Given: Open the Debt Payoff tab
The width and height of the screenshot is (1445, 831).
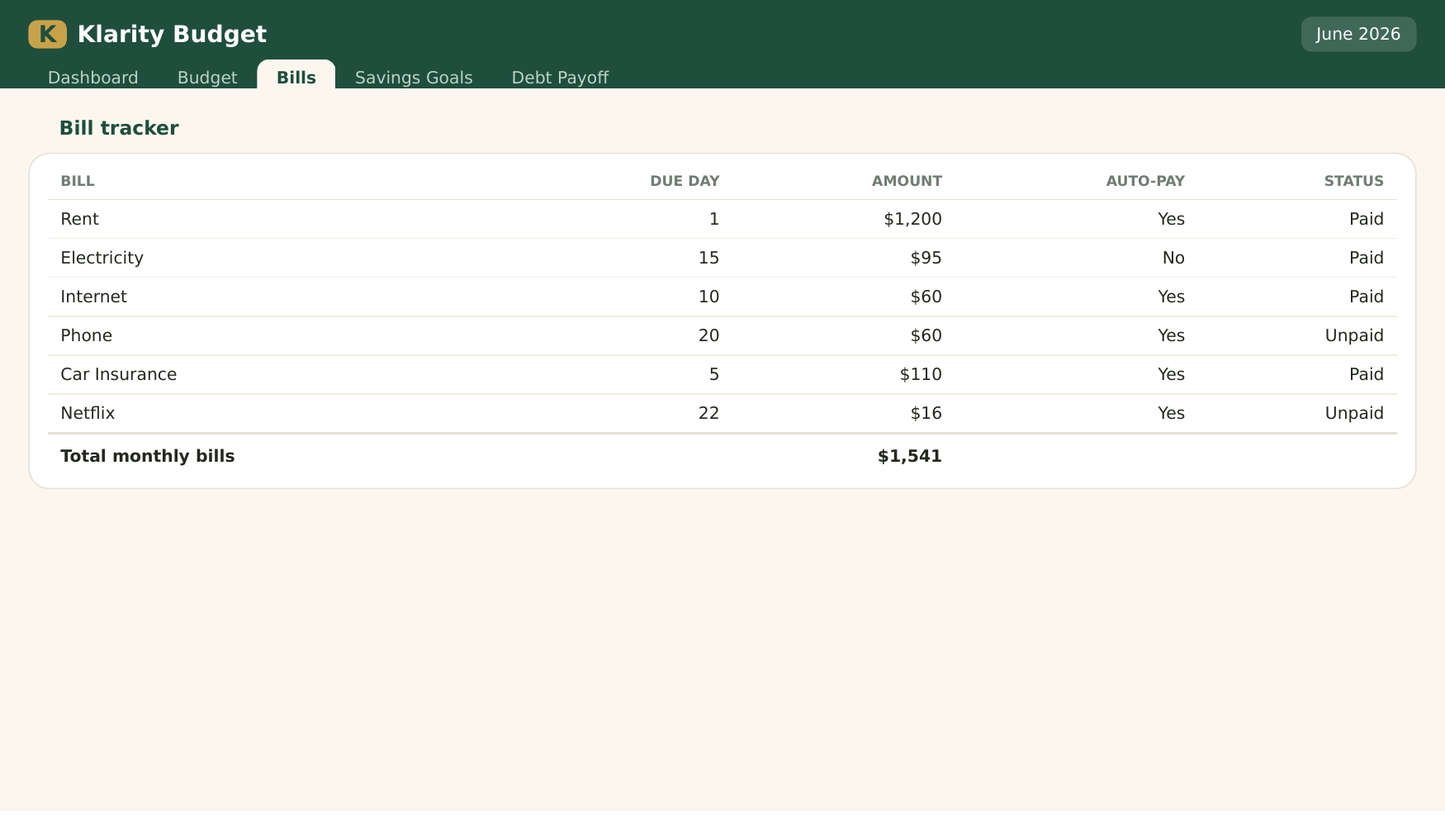Looking at the screenshot, I should coord(560,77).
